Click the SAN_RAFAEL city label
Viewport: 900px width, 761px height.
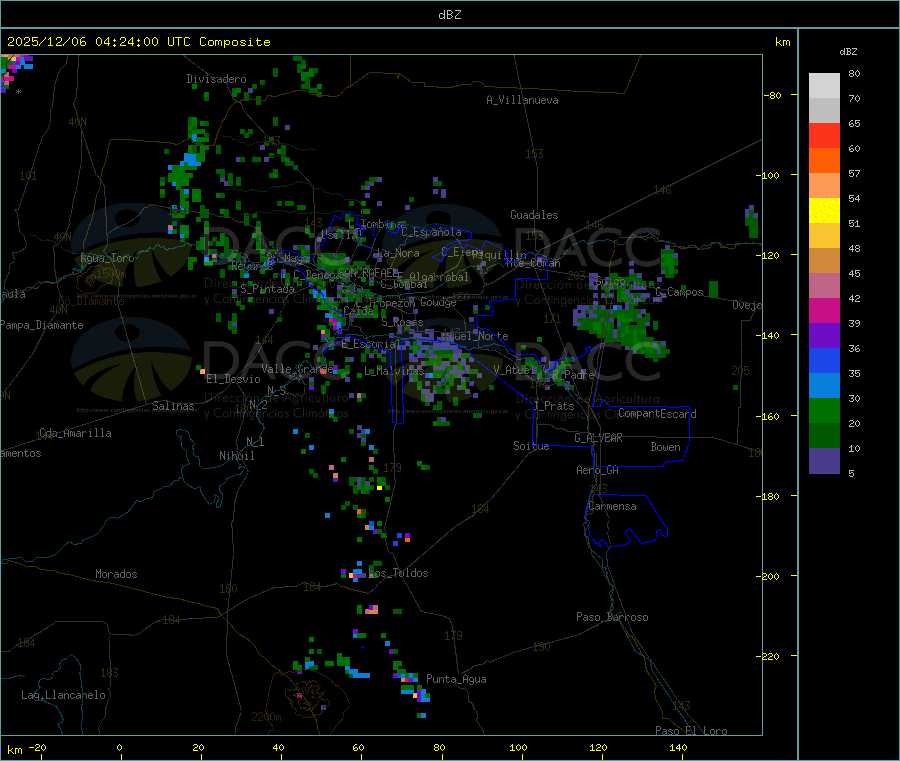368,273
